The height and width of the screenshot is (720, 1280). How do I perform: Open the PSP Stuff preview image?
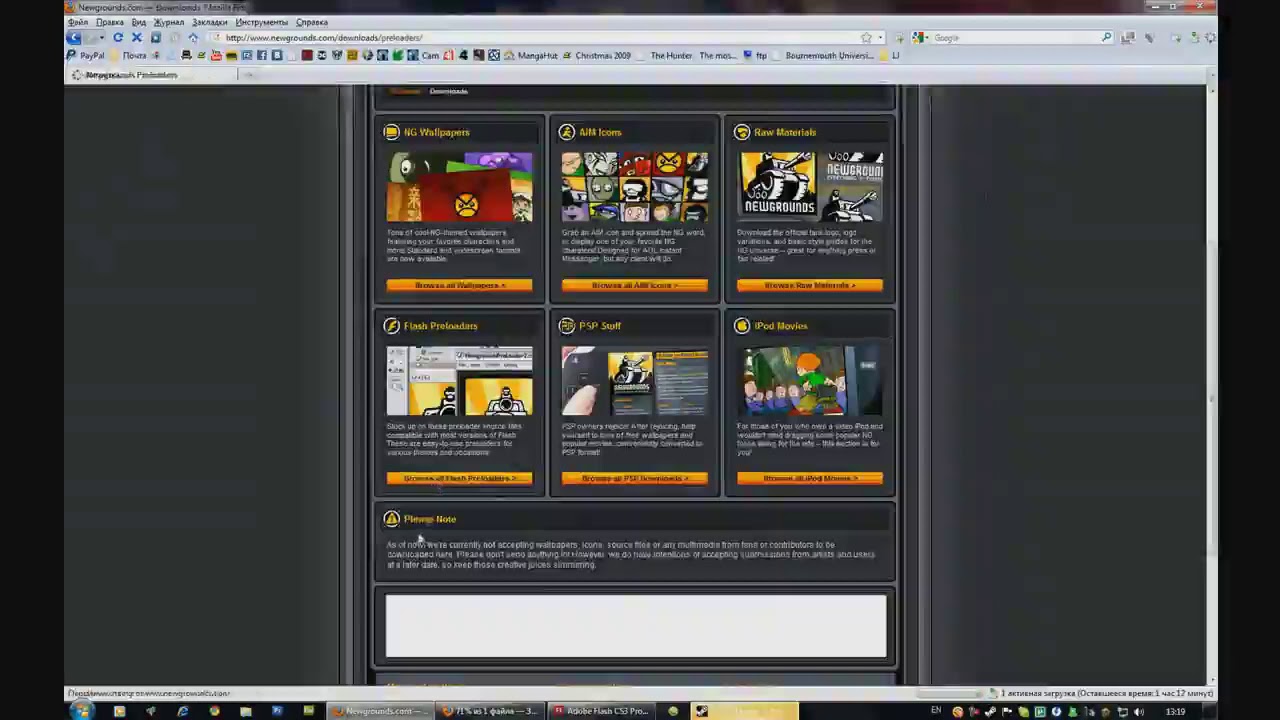pos(634,381)
